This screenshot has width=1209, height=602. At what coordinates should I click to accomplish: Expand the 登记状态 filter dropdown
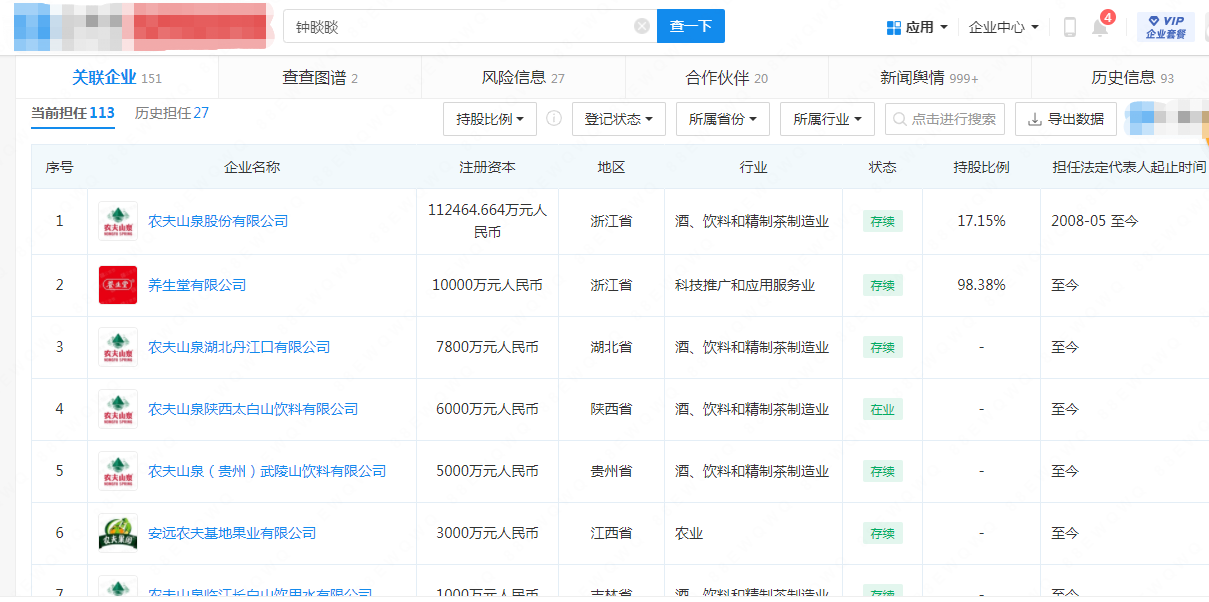click(x=618, y=119)
